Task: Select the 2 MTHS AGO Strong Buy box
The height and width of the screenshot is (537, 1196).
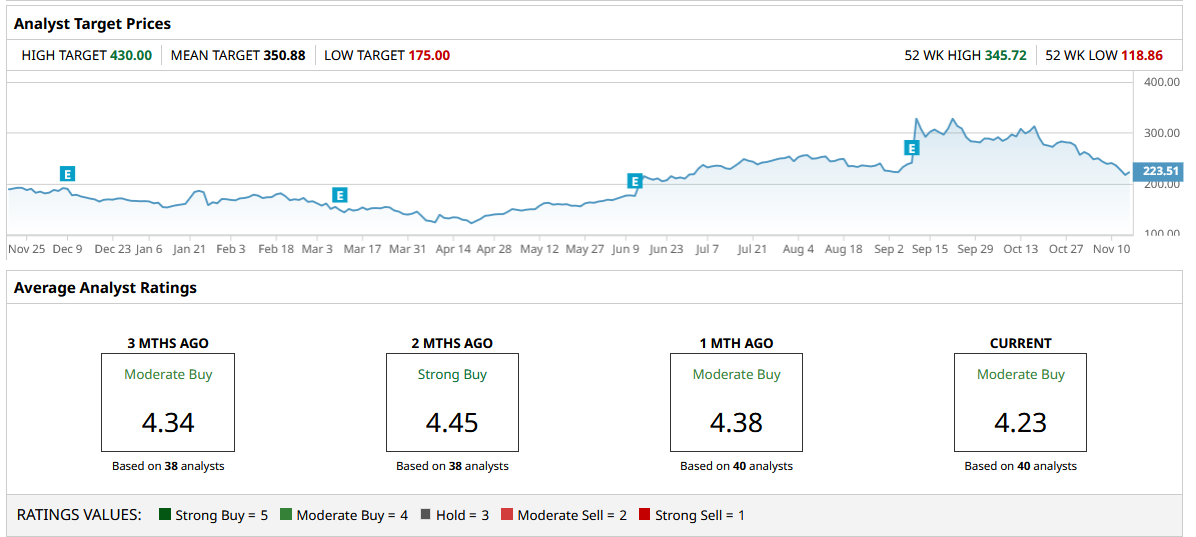Action: pyautogui.click(x=452, y=402)
